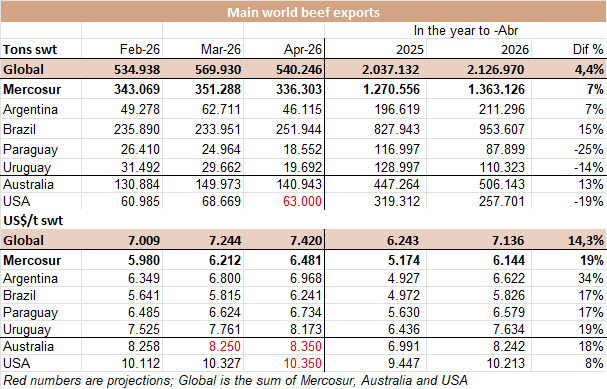Click Australia yearly total 506.143
This screenshot has height=389, width=607.
[x=502, y=184]
